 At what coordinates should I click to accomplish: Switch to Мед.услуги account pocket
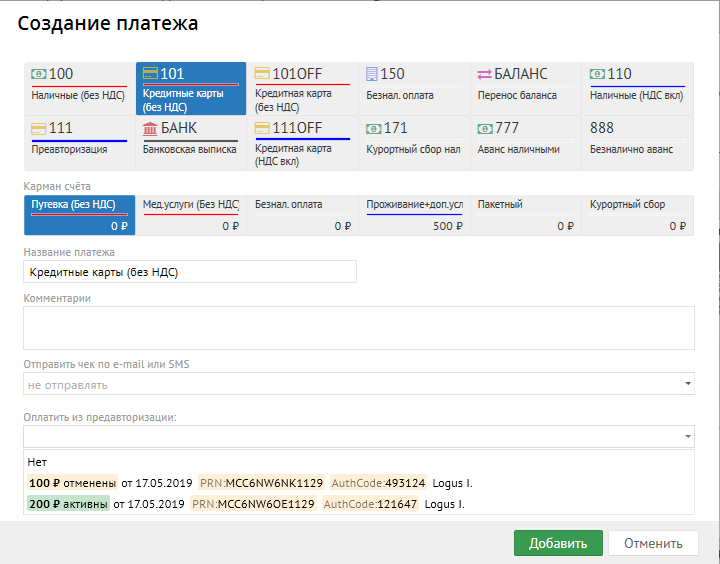pyautogui.click(x=191, y=214)
